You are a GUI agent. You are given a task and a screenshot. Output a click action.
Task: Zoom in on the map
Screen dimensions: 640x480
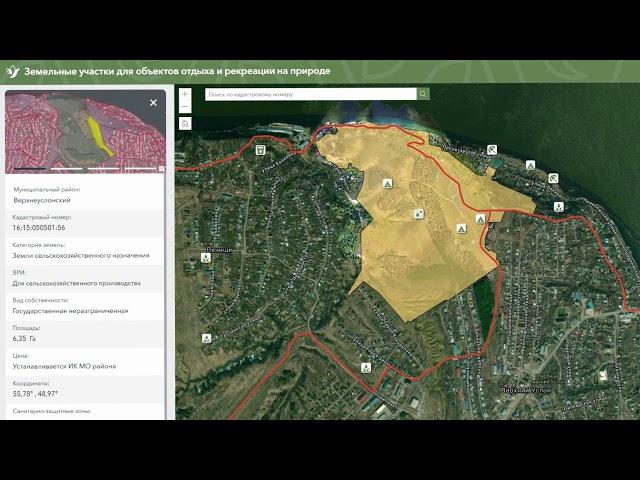pos(185,94)
